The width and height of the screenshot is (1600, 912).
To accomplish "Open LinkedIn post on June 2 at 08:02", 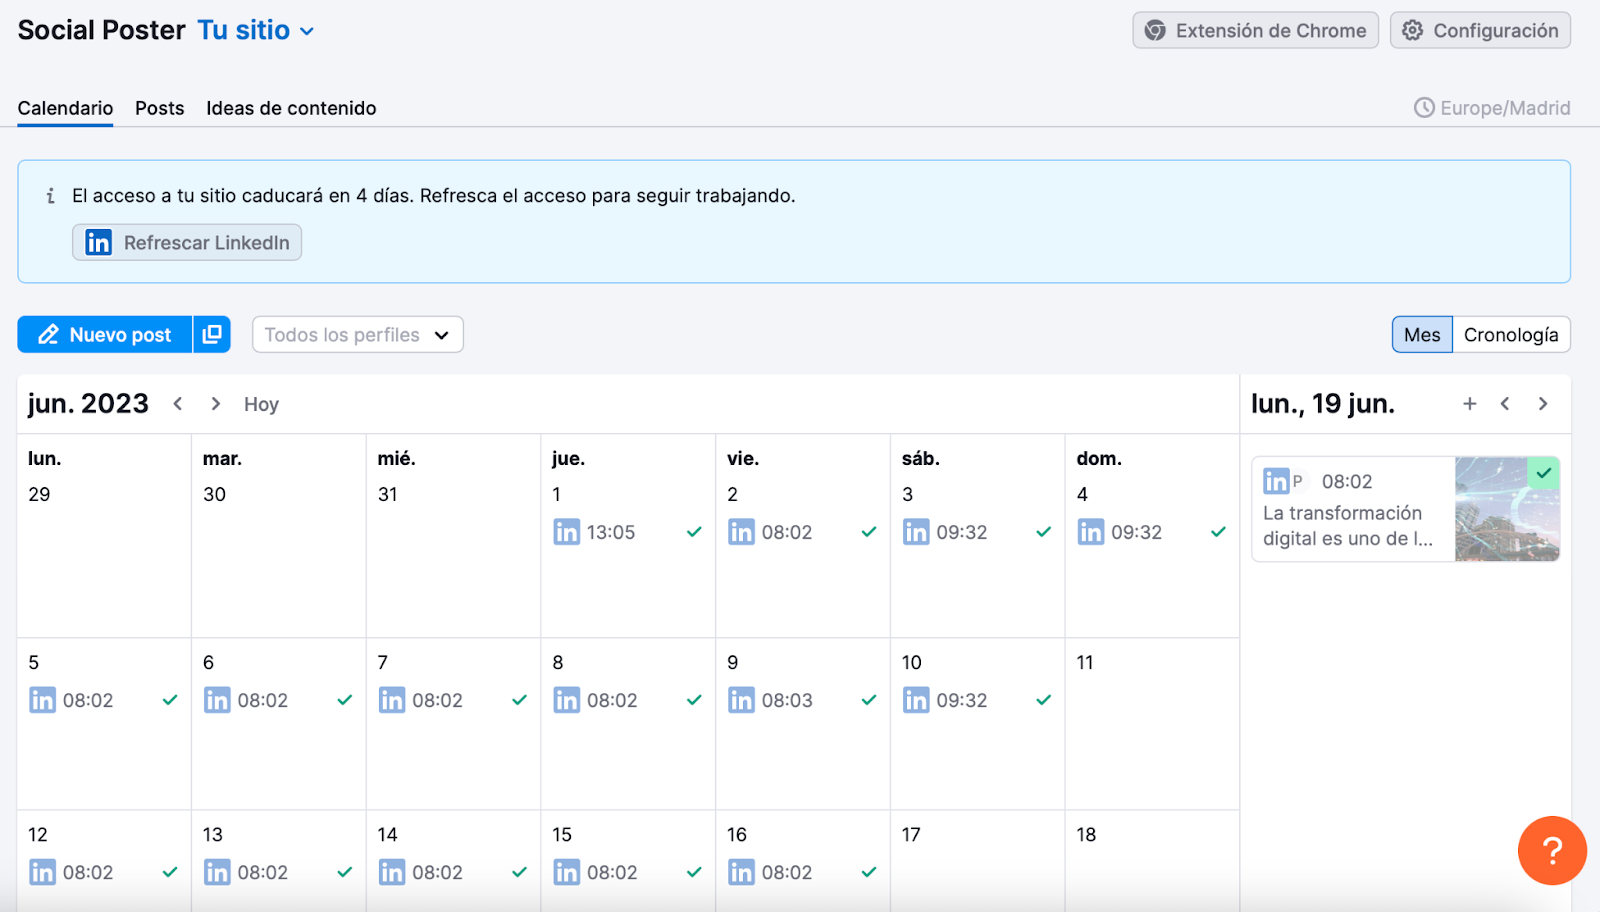I will tap(802, 532).
